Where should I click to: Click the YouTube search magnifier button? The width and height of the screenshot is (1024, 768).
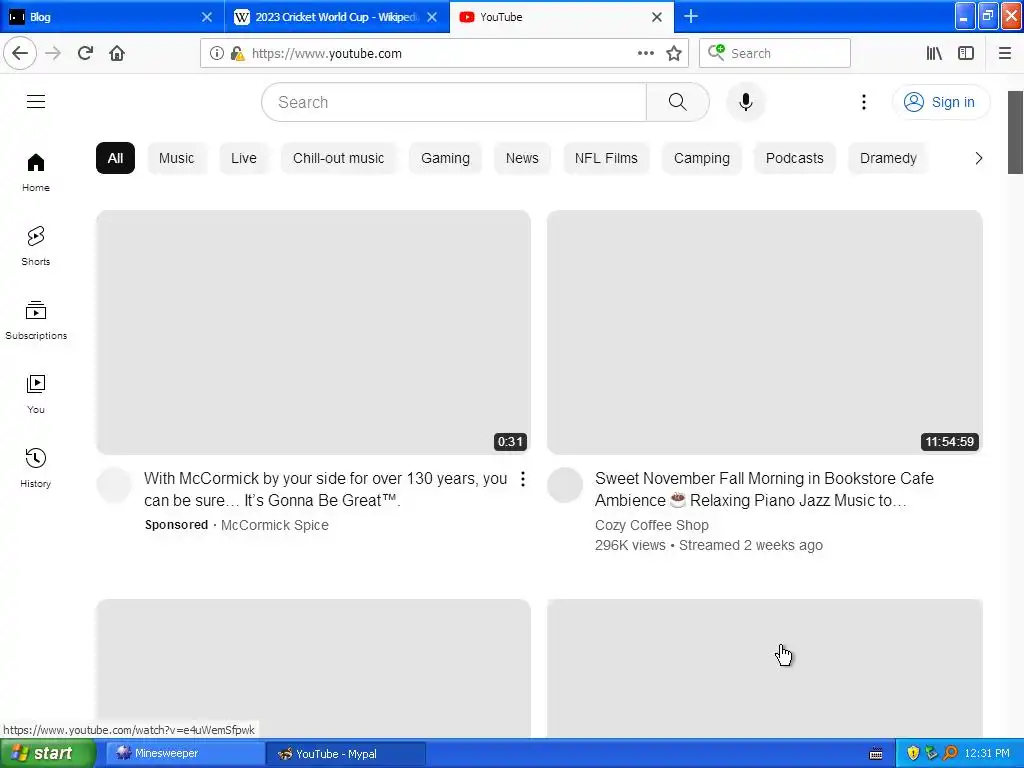tap(677, 102)
